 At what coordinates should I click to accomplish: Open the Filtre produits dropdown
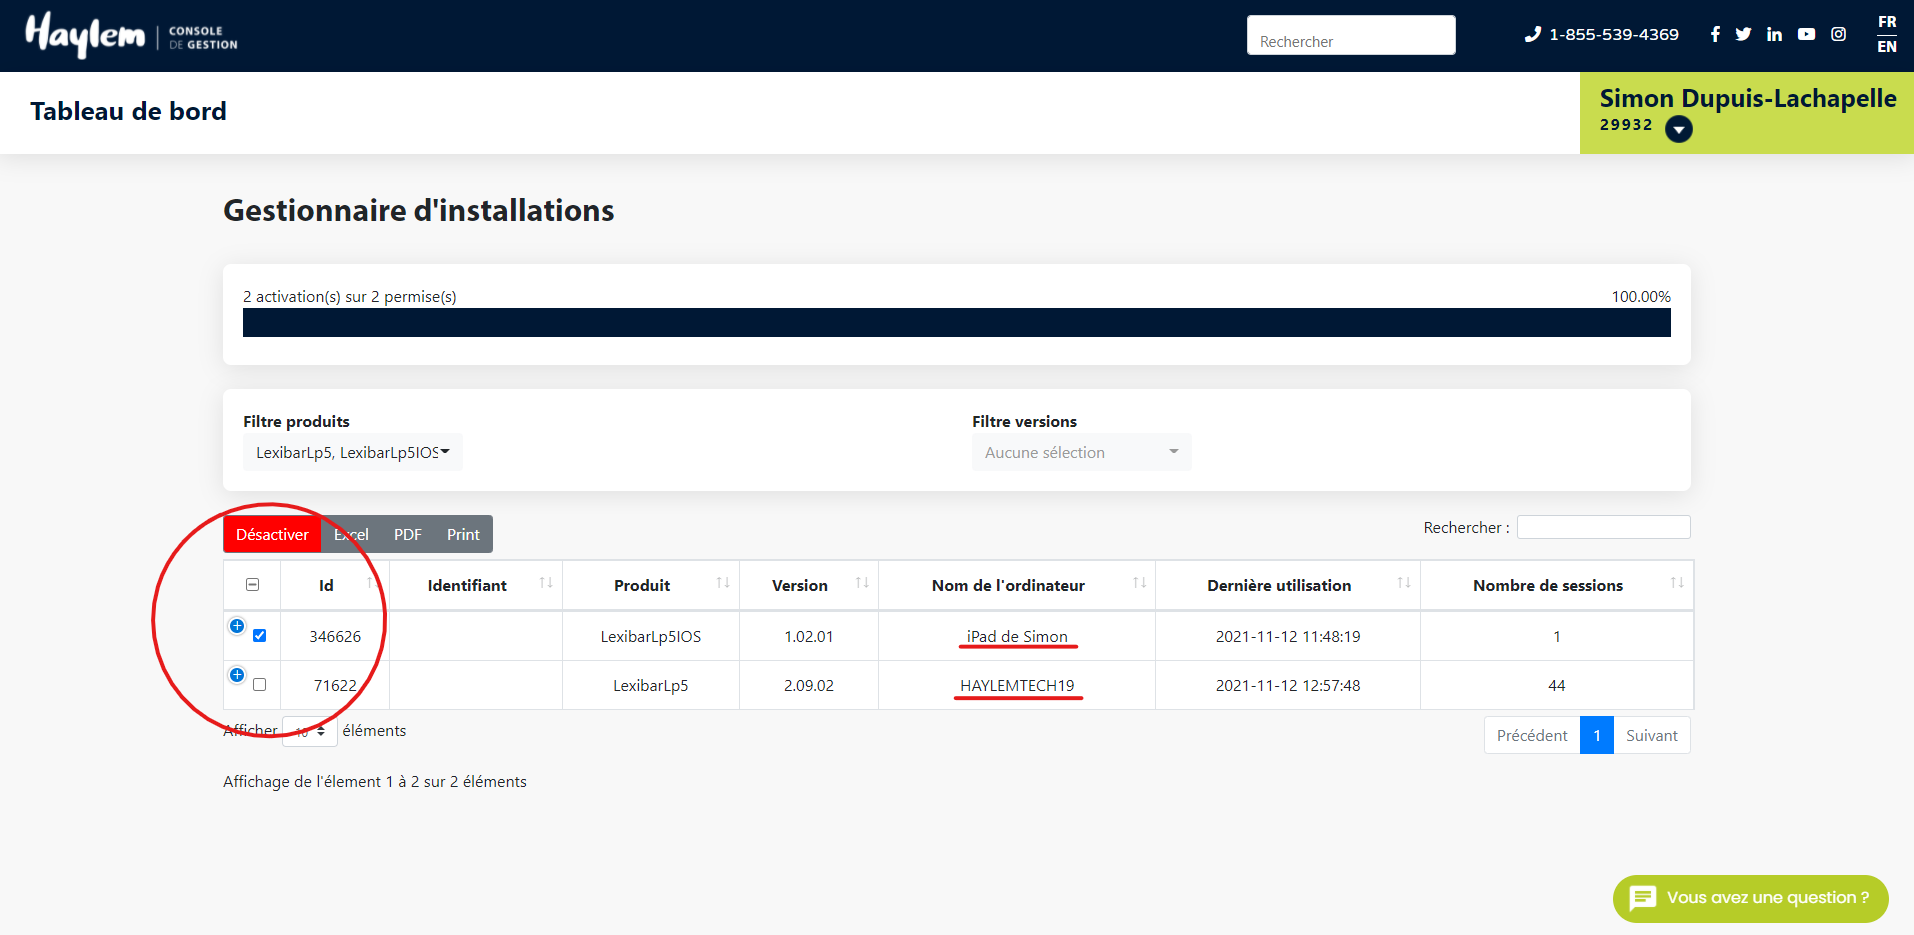click(x=352, y=452)
